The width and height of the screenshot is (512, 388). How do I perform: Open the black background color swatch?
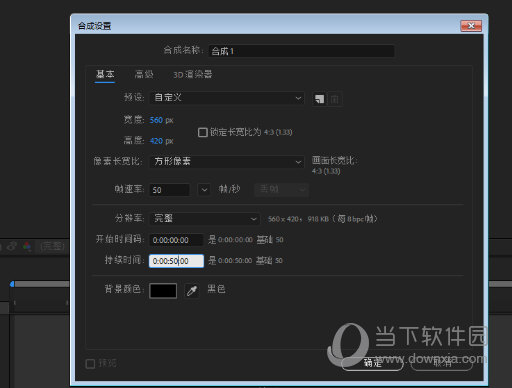[163, 291]
